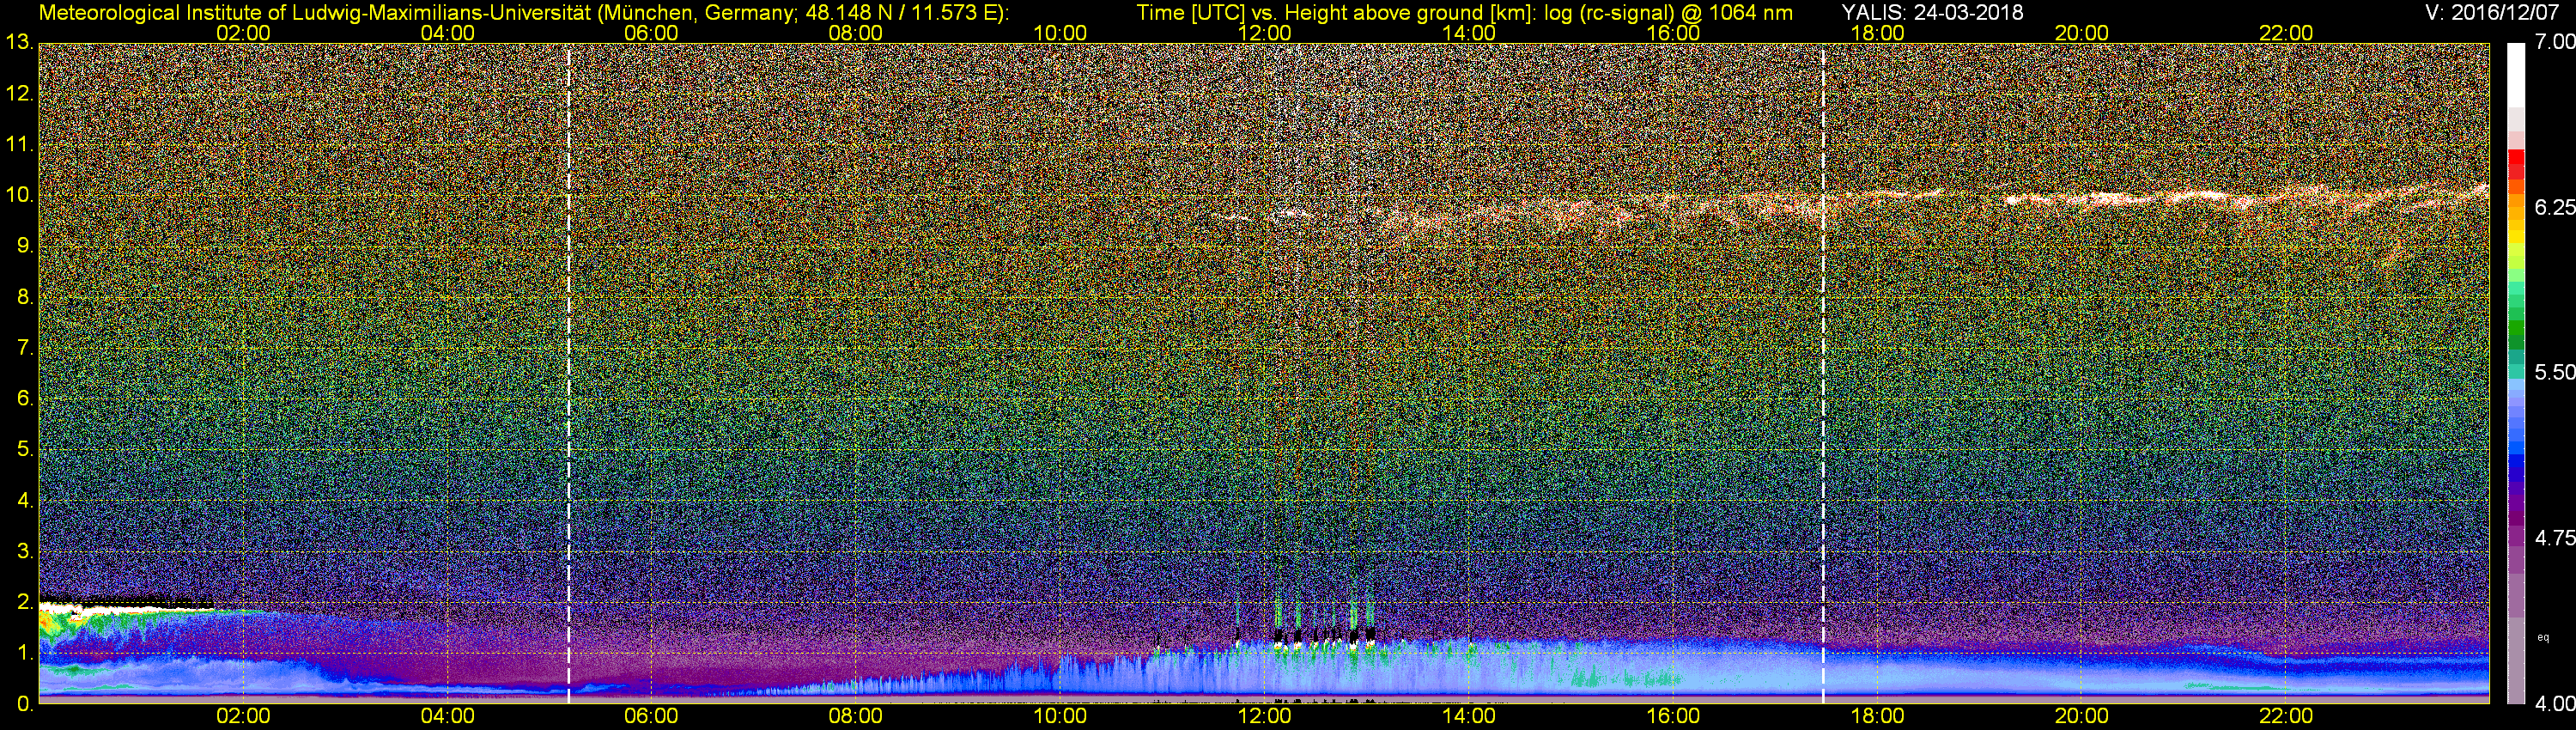Click the 04:00 label on the top time axis
This screenshot has height=730, width=2576.
[447, 33]
